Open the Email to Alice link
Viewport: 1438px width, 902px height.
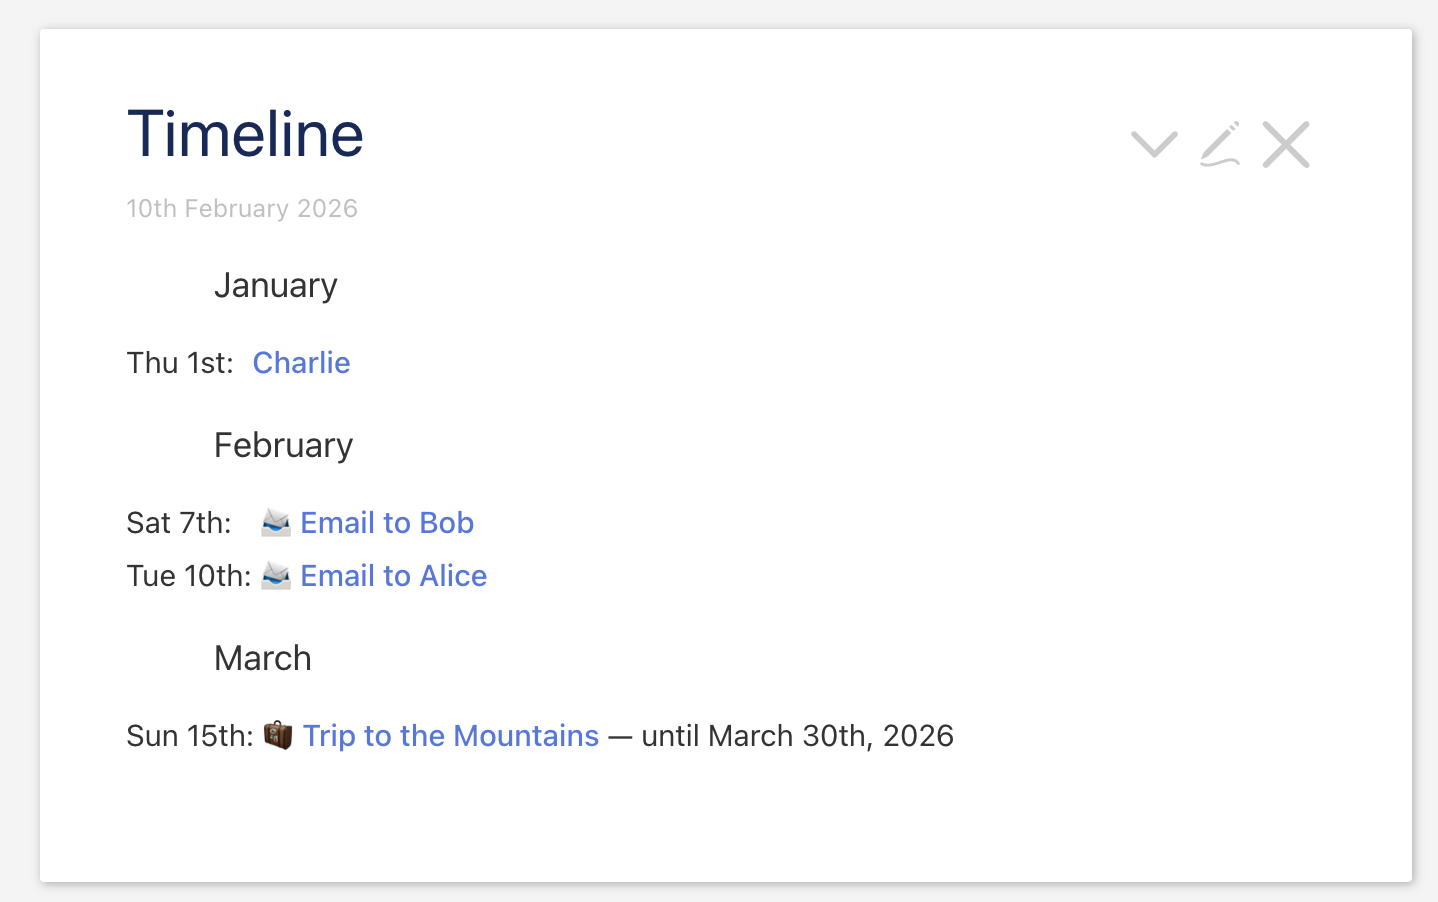pos(394,576)
